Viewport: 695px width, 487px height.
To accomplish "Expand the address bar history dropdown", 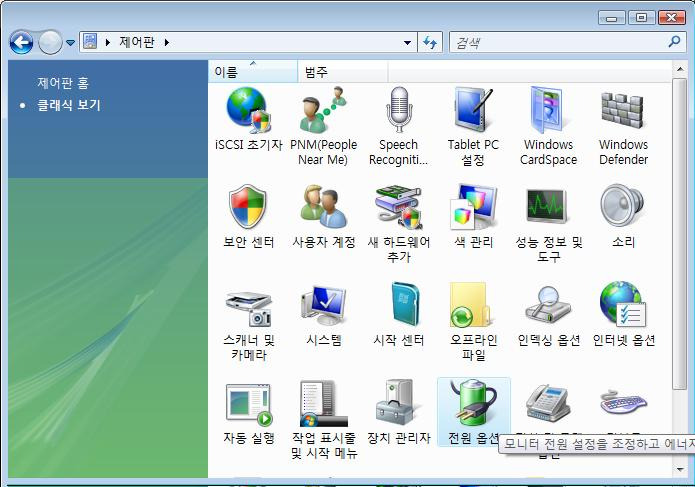I will [407, 43].
